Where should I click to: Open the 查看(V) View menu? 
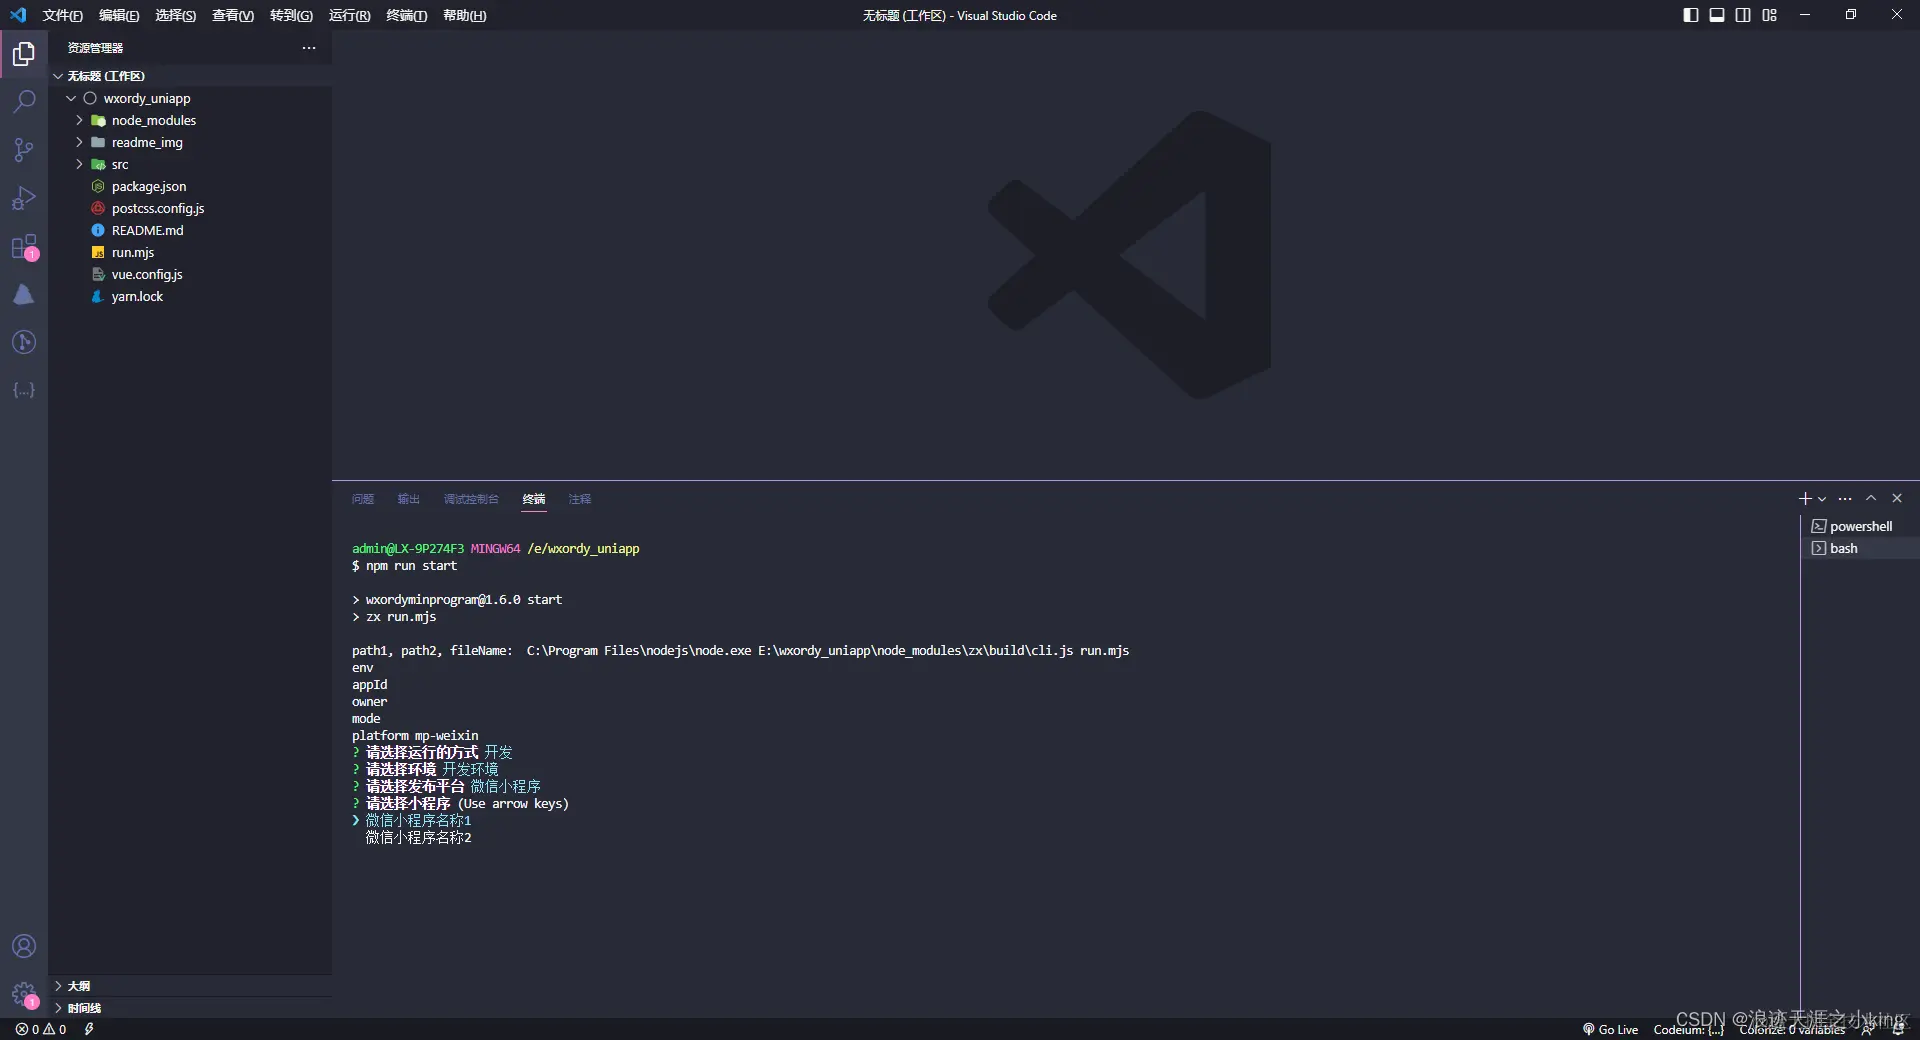[x=233, y=15]
